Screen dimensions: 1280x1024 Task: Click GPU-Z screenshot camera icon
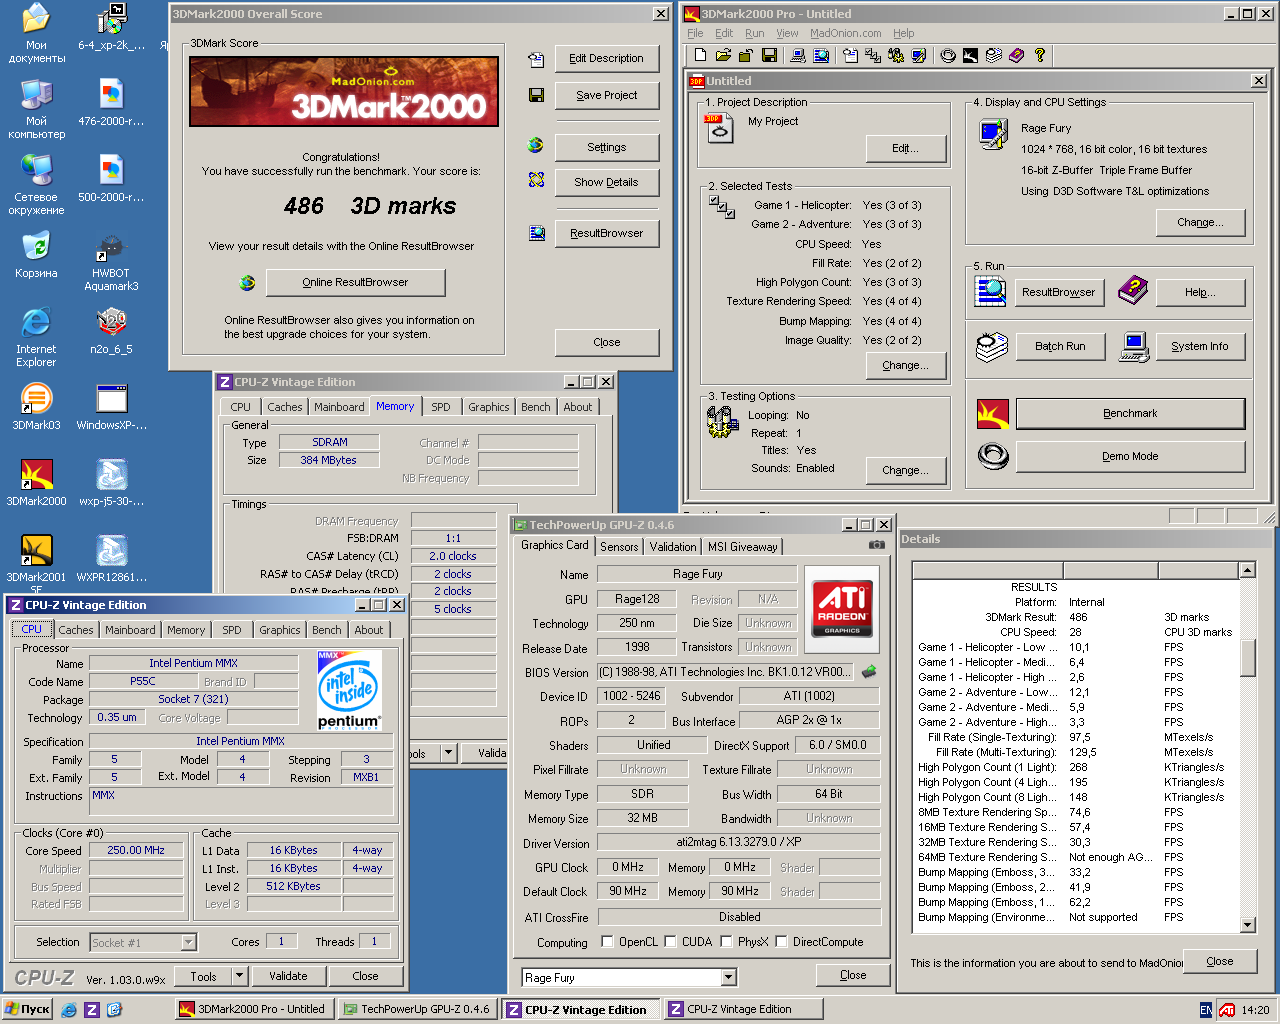click(x=877, y=545)
